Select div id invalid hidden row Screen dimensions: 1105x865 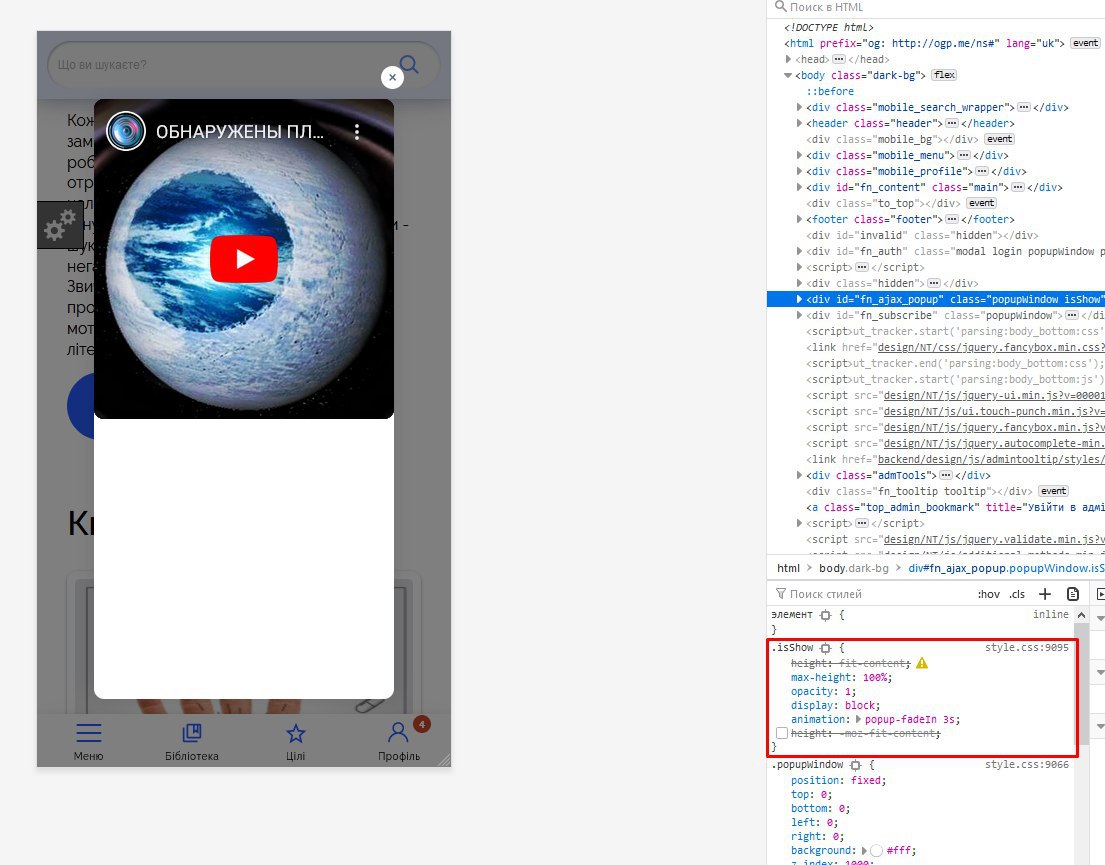point(922,235)
